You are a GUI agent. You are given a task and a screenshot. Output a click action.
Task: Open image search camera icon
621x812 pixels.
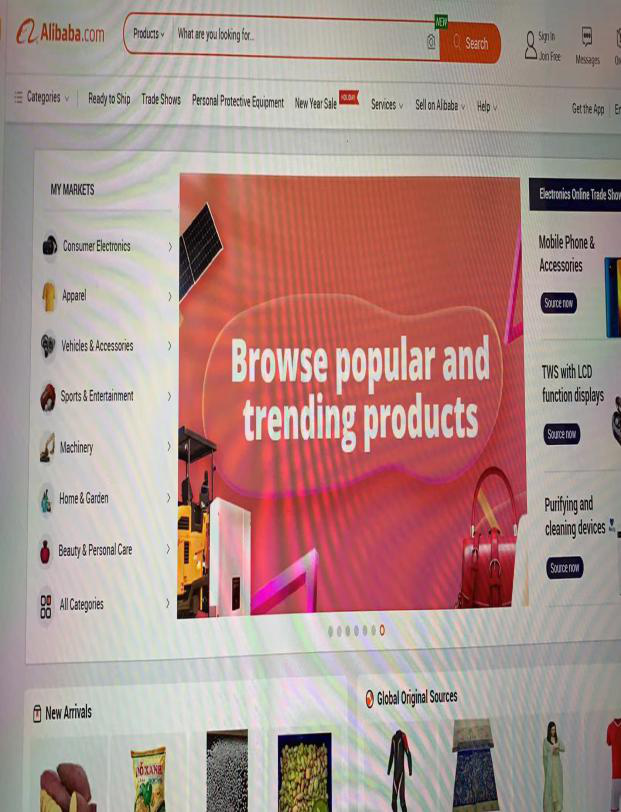coord(431,41)
